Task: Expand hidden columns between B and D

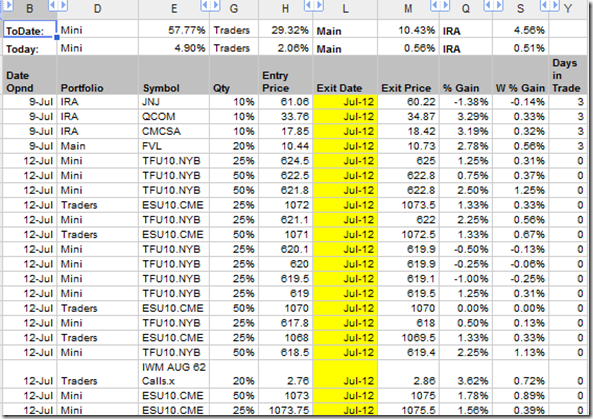Action: tap(58, 5)
